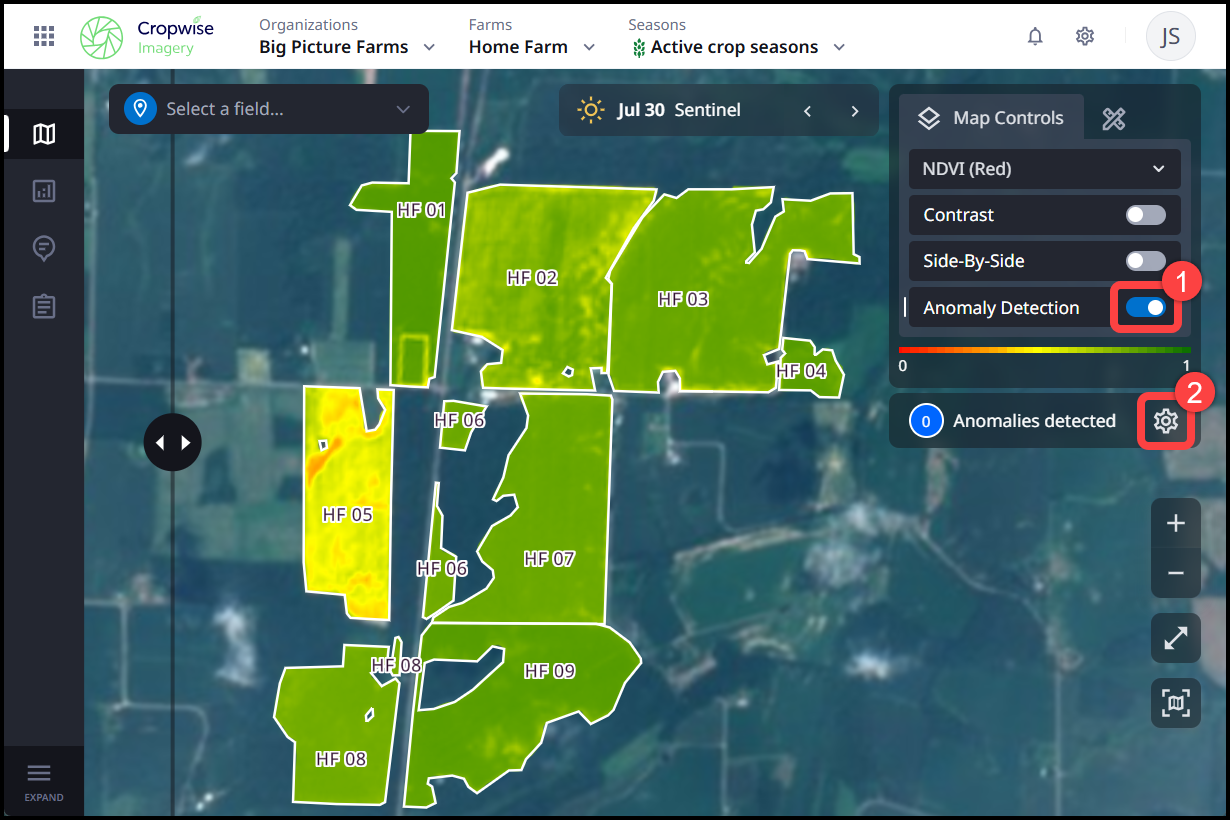Click the zoom in plus button
The image size is (1230, 820).
point(1175,523)
